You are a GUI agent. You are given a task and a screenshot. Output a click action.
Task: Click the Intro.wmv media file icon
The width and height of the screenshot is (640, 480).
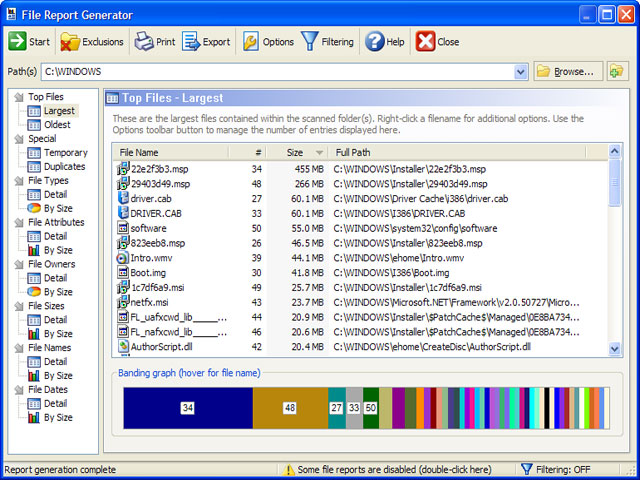122,258
